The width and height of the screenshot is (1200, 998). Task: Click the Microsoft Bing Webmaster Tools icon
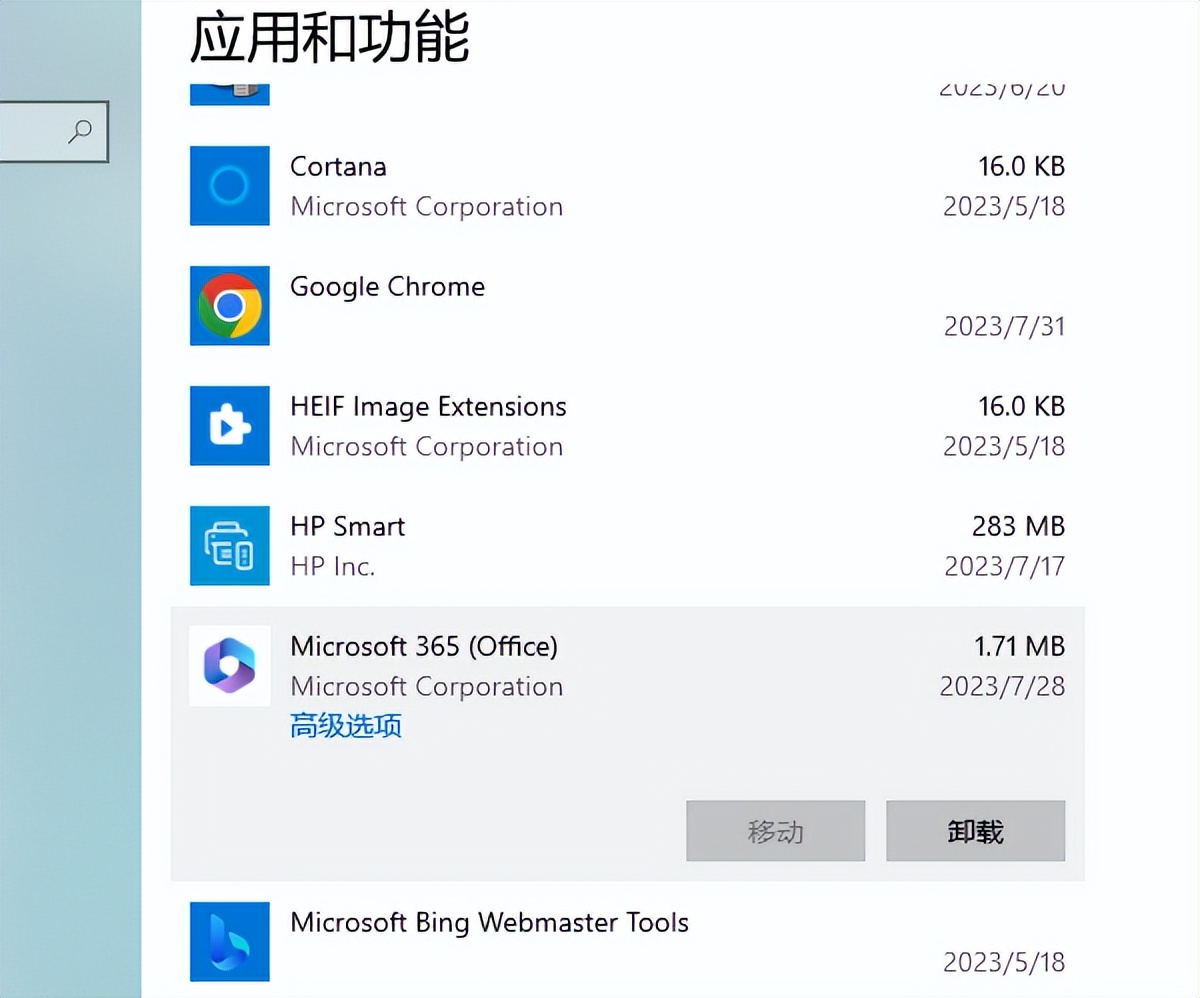pos(229,941)
